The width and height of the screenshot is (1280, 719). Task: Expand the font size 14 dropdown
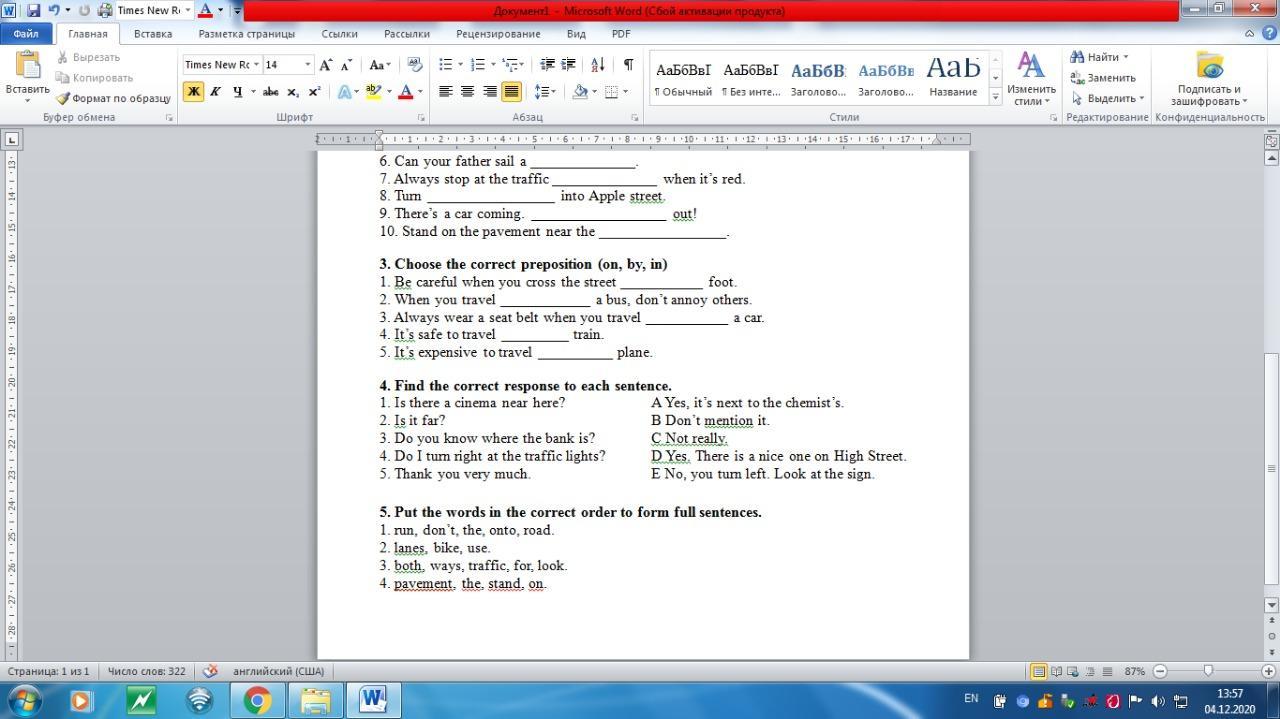tap(308, 65)
